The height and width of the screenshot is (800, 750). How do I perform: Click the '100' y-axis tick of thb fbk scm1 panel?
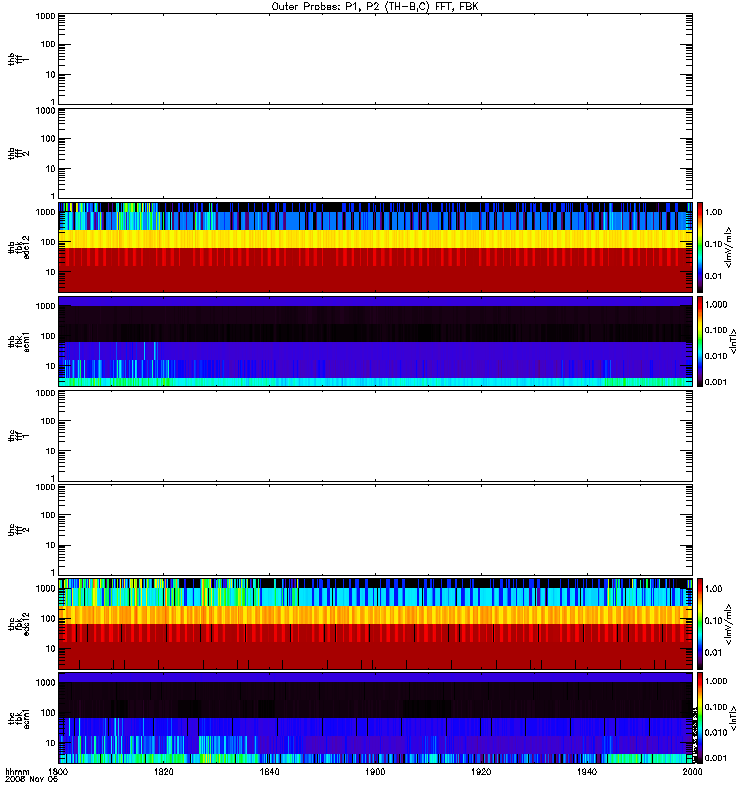coord(48,336)
